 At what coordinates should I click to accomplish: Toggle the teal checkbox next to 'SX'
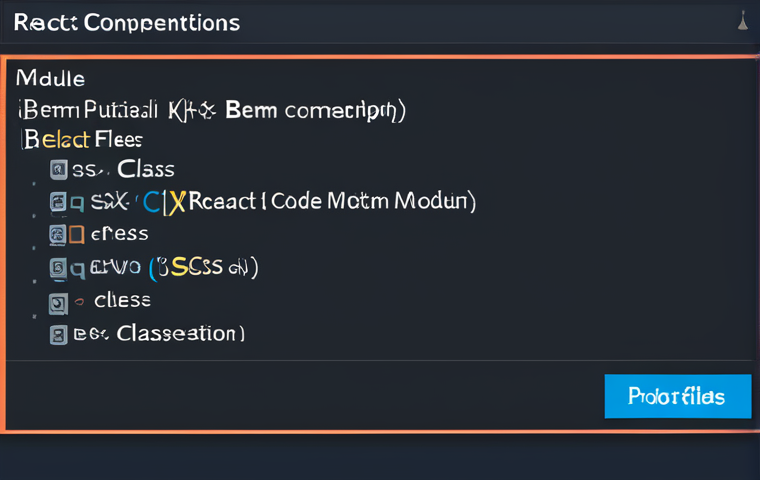(77, 203)
